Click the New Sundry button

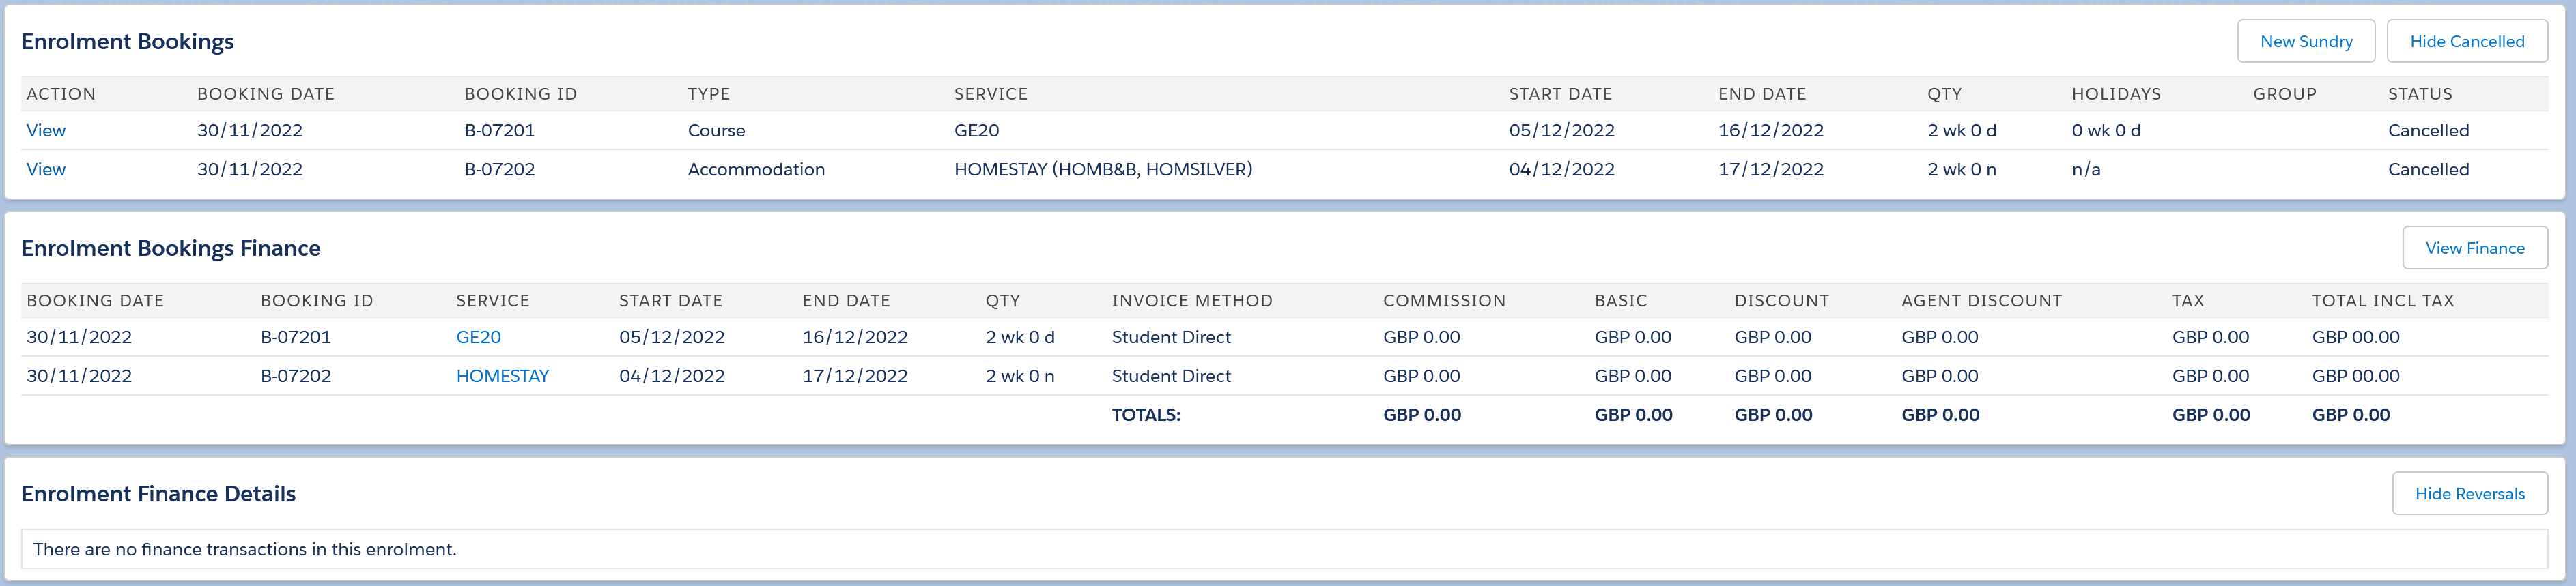tap(2305, 41)
